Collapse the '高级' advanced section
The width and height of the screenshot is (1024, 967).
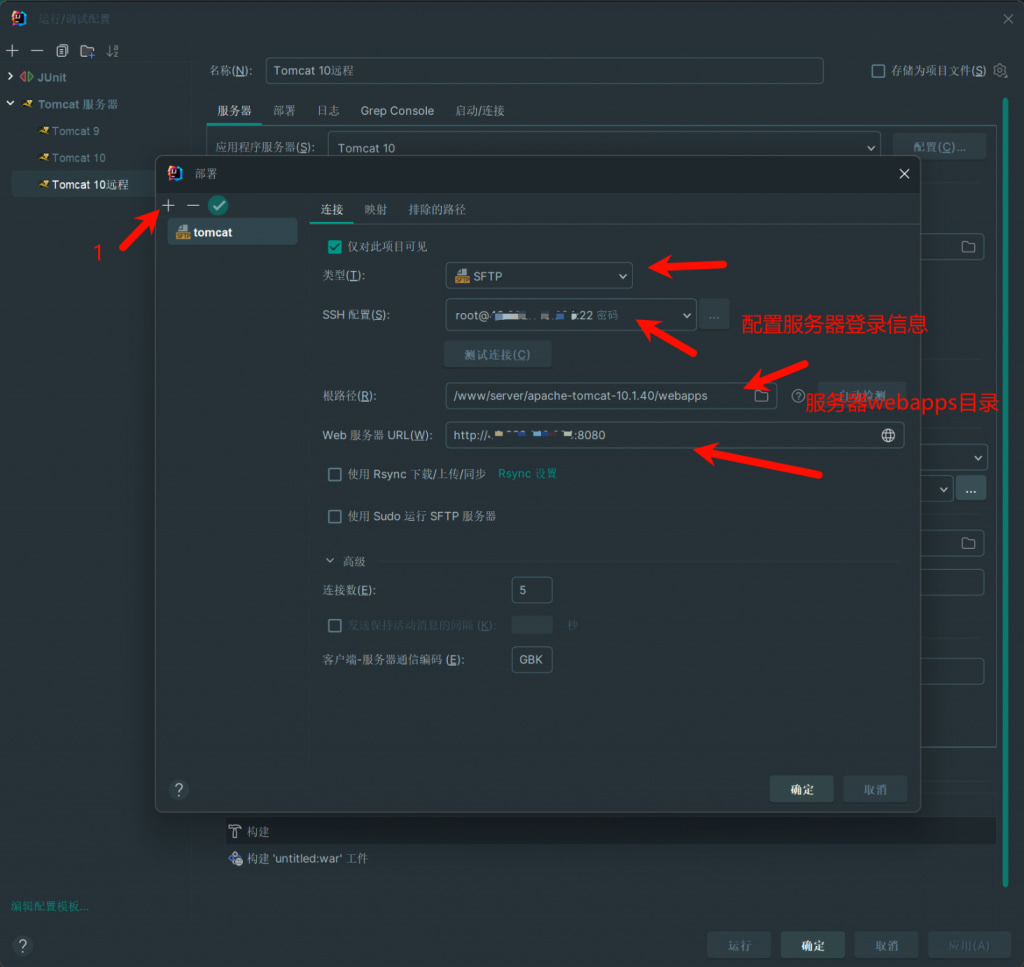331,562
